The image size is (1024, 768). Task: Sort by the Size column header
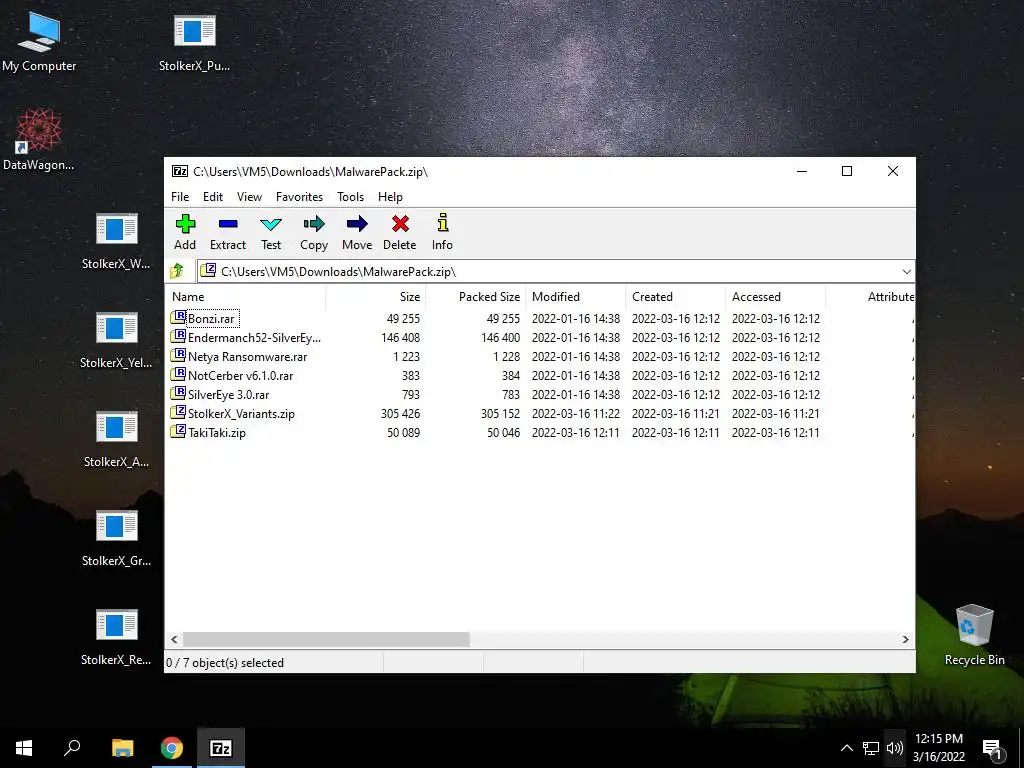[376, 296]
